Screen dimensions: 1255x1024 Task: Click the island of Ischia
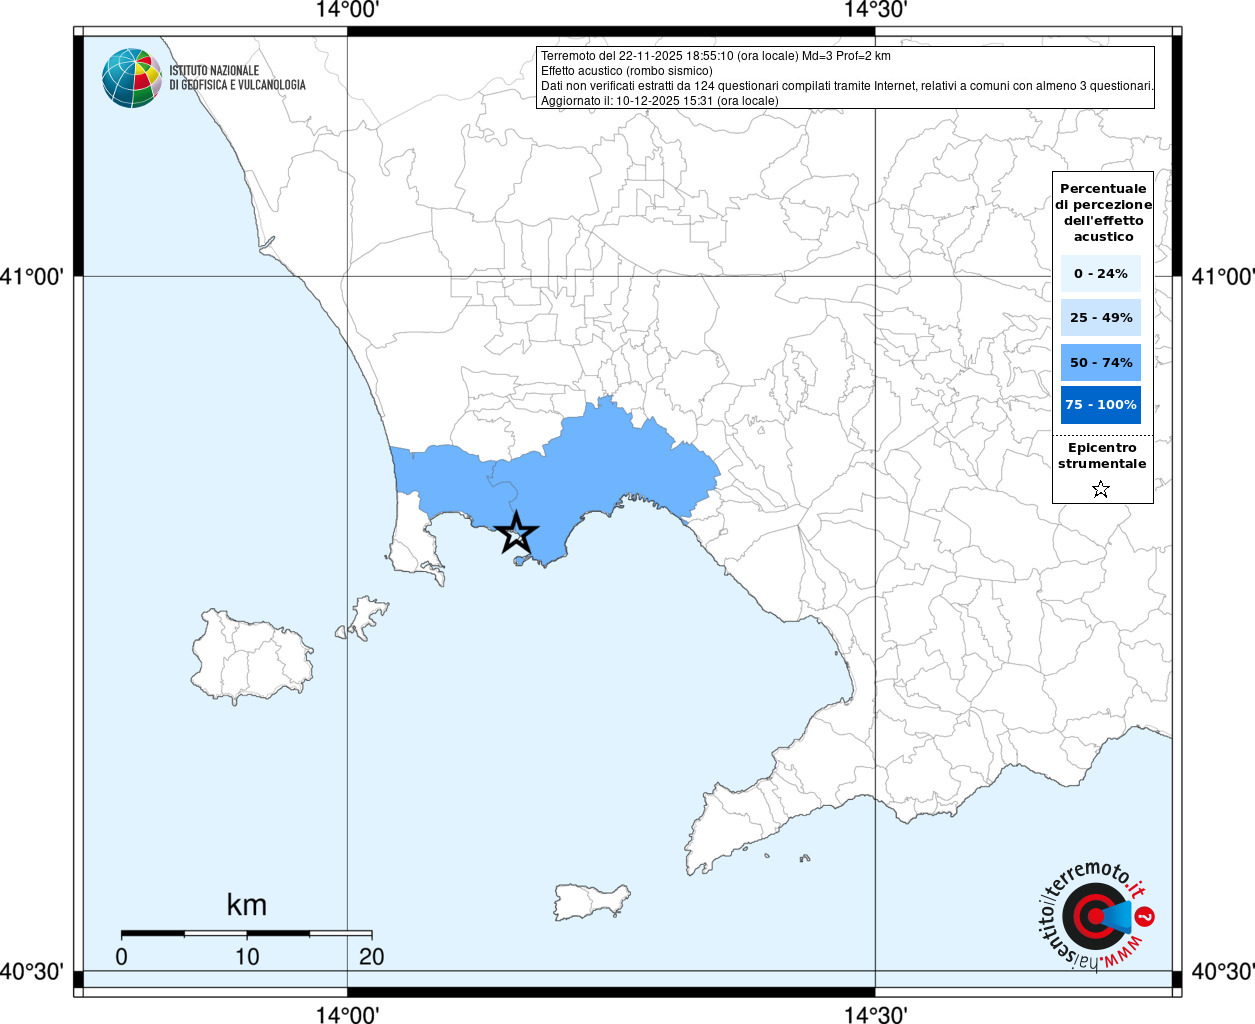point(252,656)
